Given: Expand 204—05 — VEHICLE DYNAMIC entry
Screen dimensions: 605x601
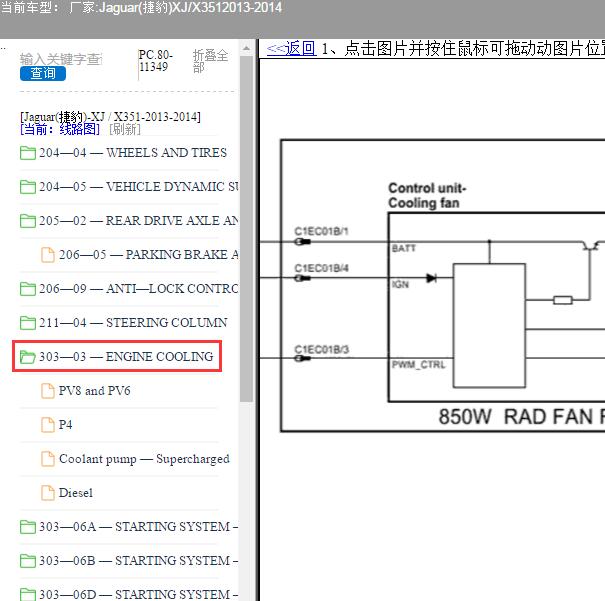Looking at the screenshot, I should (x=139, y=187).
